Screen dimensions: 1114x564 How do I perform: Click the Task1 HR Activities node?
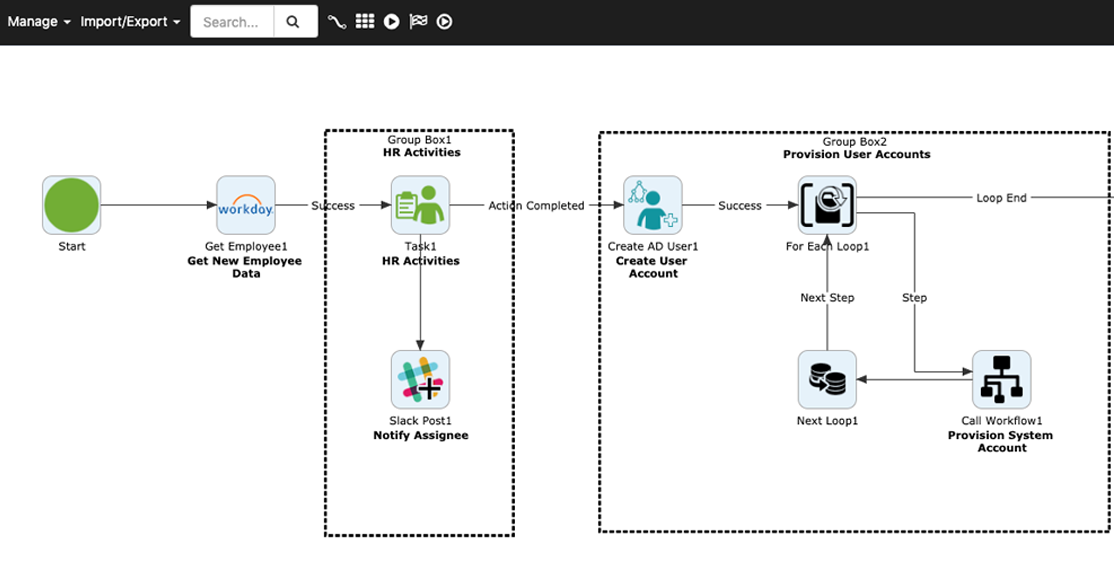420,205
